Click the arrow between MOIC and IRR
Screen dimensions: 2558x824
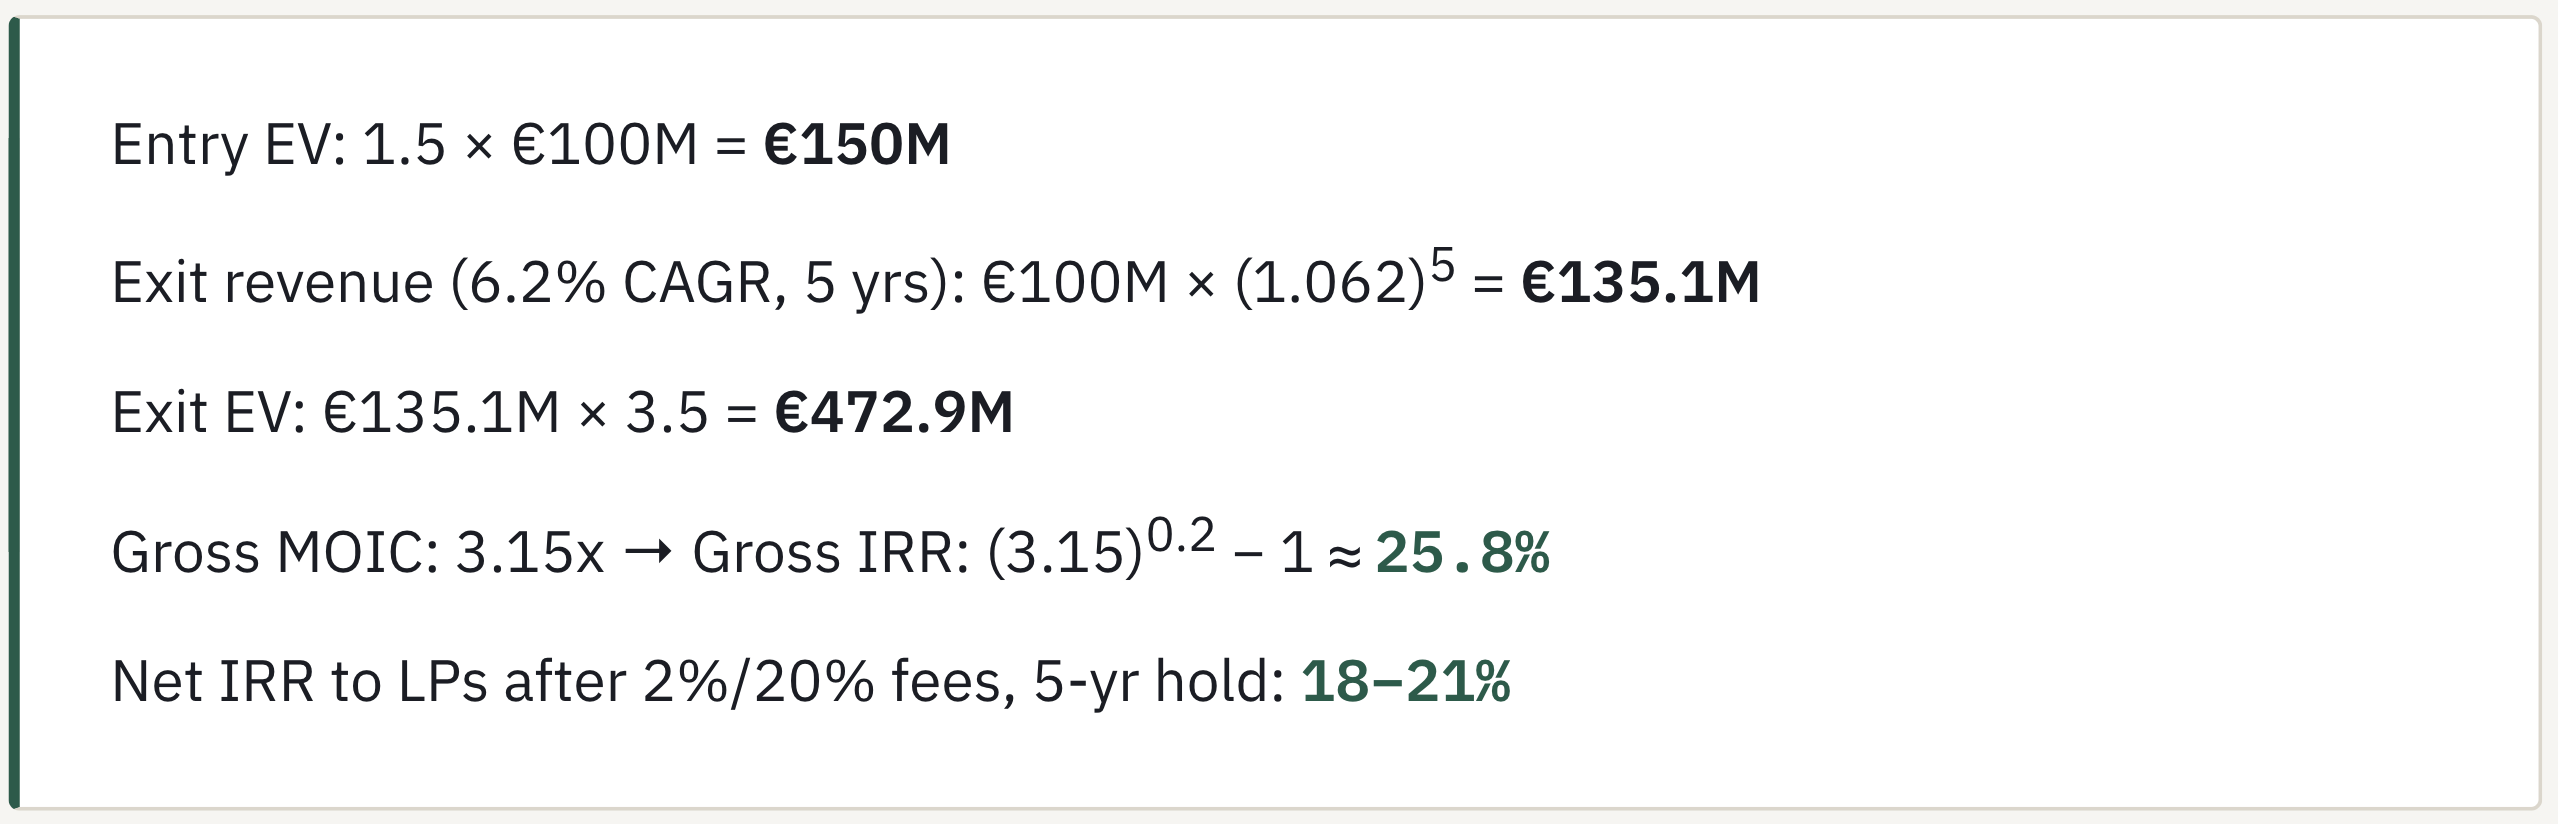click(x=648, y=552)
